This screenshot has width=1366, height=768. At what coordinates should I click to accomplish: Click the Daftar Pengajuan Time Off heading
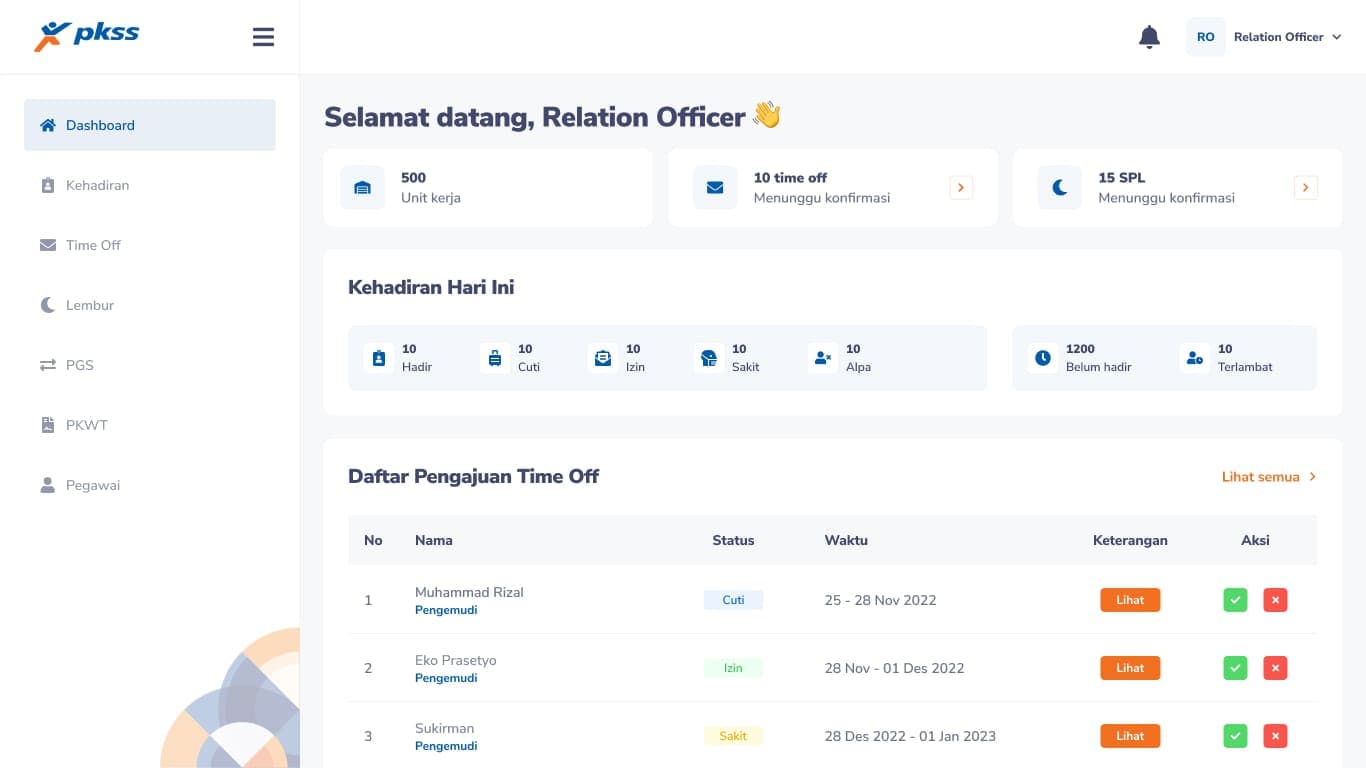coord(473,477)
